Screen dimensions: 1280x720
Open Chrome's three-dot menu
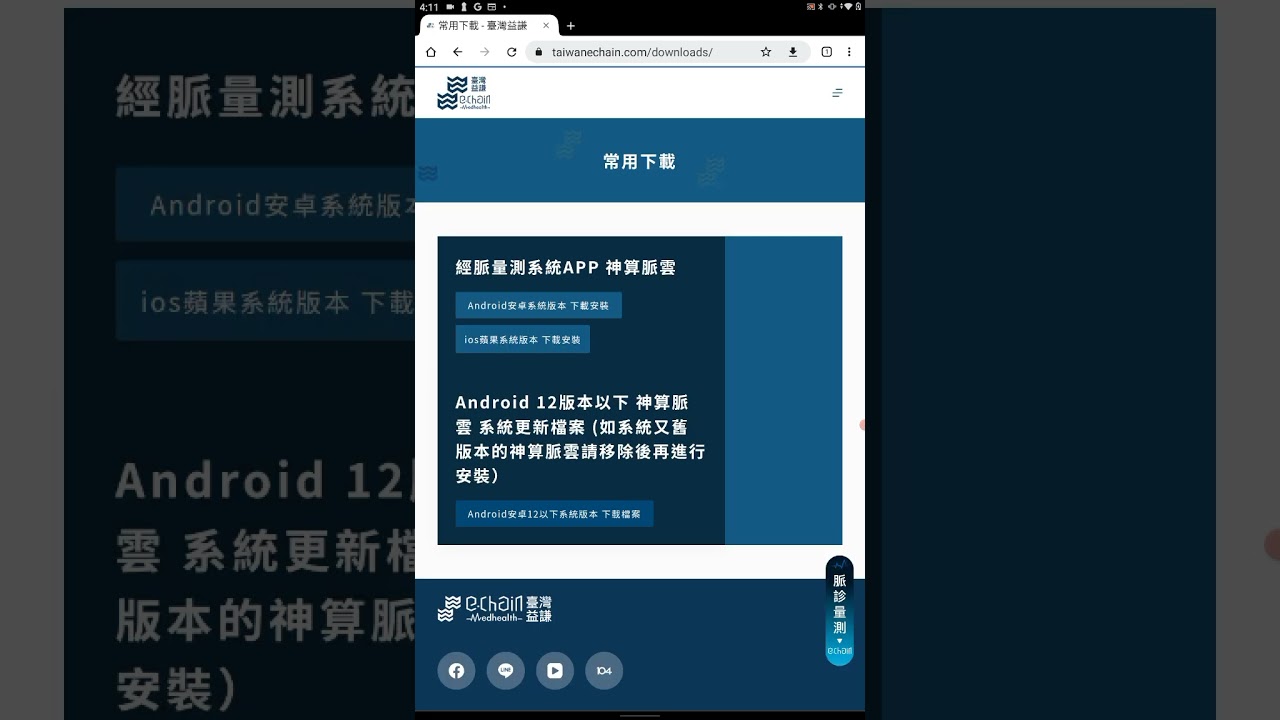click(849, 51)
